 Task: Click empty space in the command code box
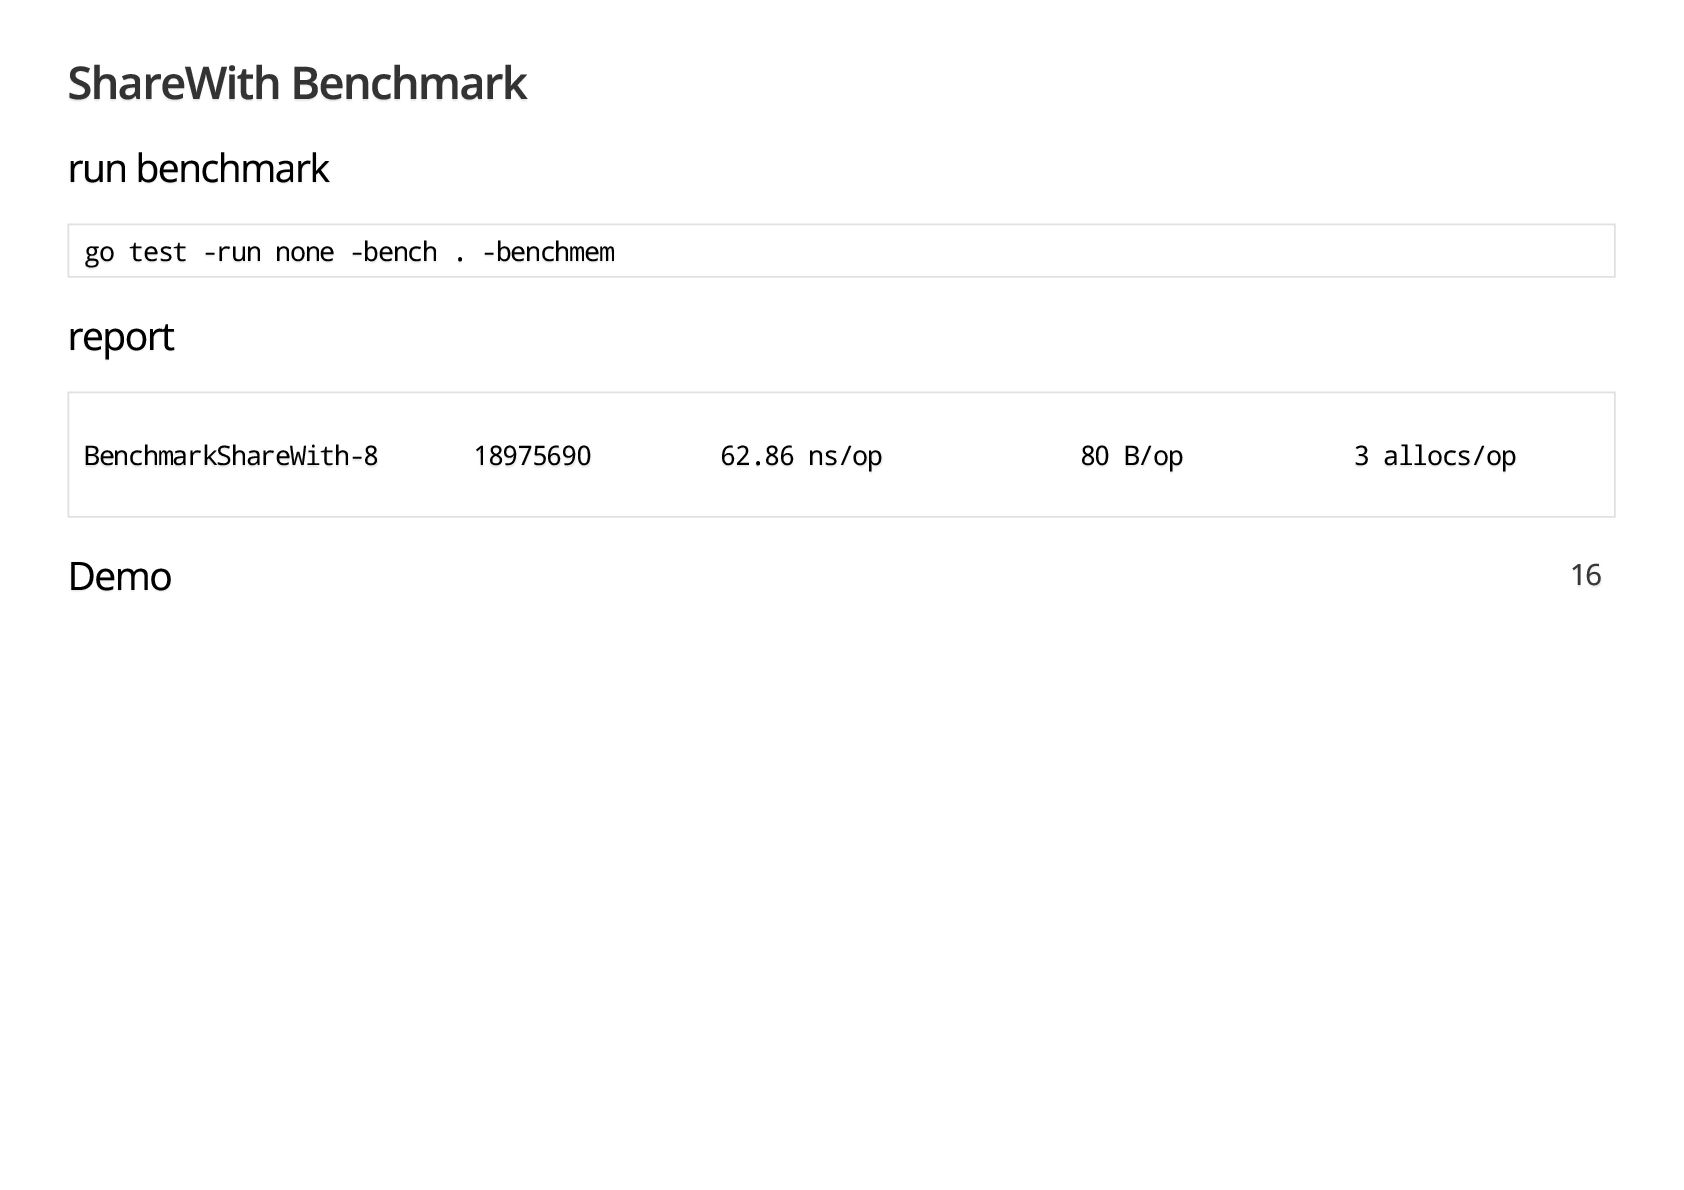pos(1100,251)
